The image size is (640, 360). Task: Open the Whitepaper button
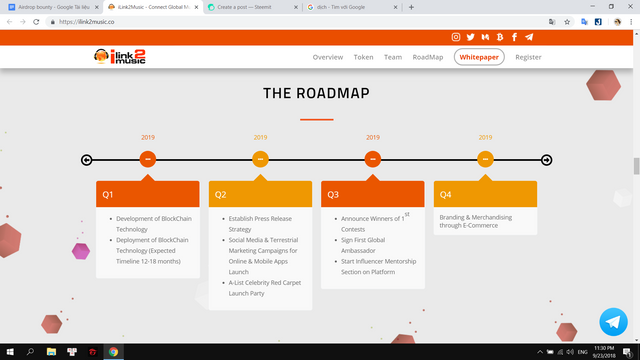coord(479,57)
